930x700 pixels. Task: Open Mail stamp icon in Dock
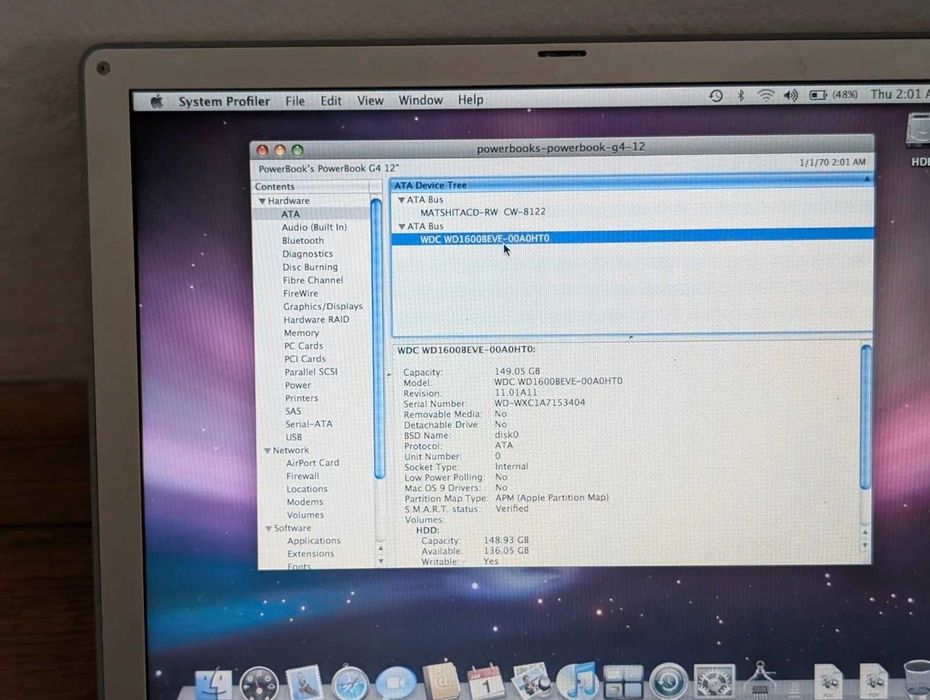tap(304, 683)
